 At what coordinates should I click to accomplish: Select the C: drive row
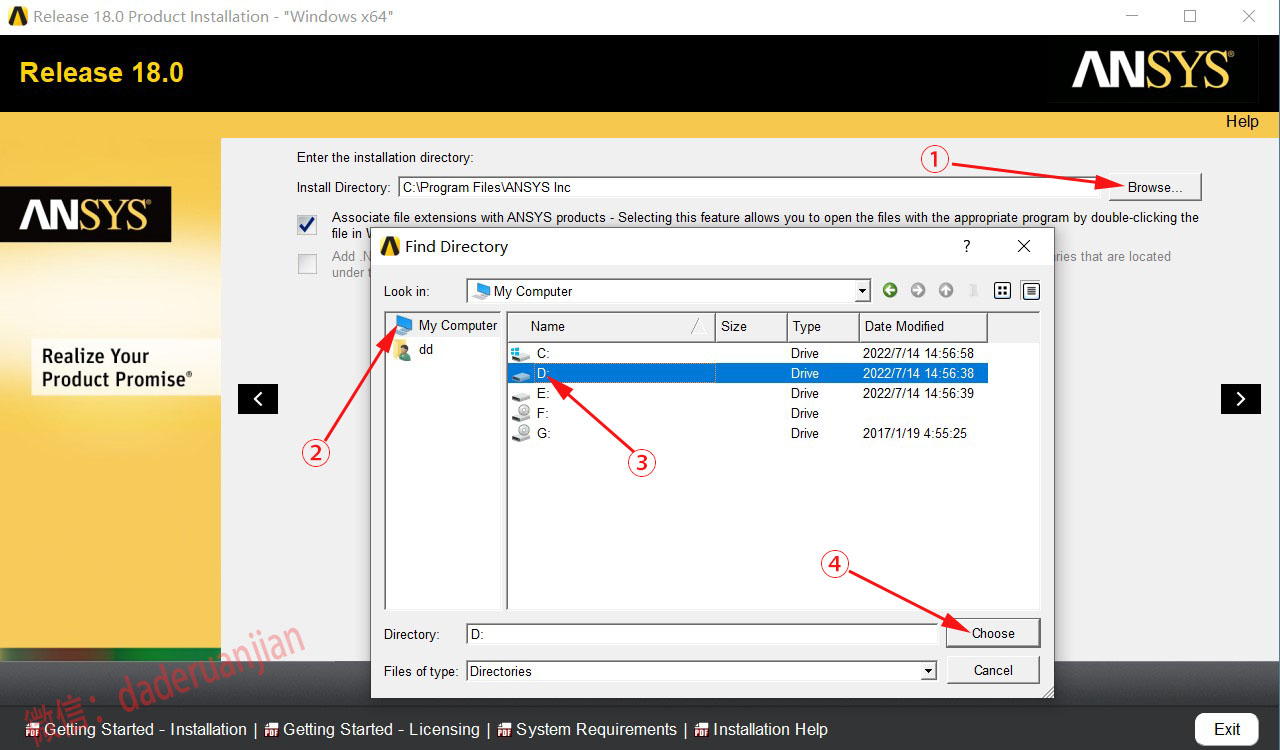click(748, 353)
